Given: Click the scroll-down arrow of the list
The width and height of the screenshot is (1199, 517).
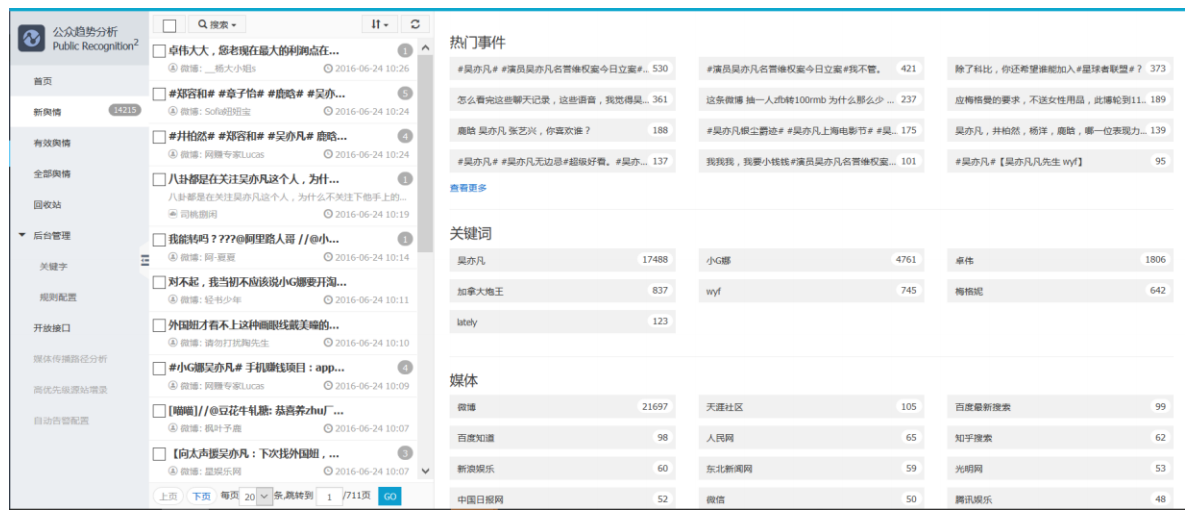Looking at the screenshot, I should click(426, 471).
